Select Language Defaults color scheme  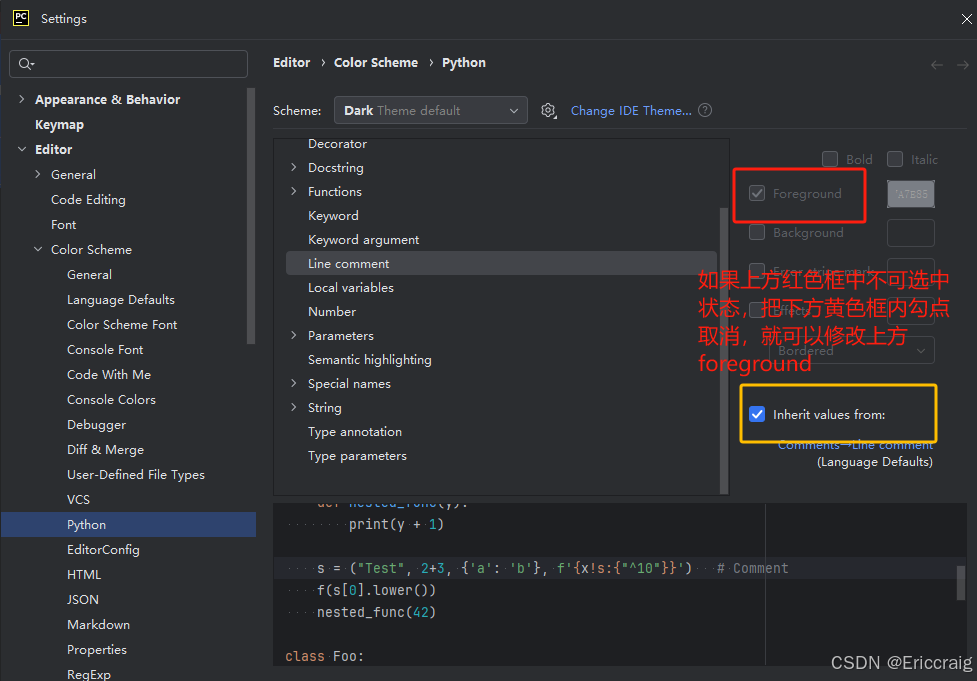(x=121, y=300)
